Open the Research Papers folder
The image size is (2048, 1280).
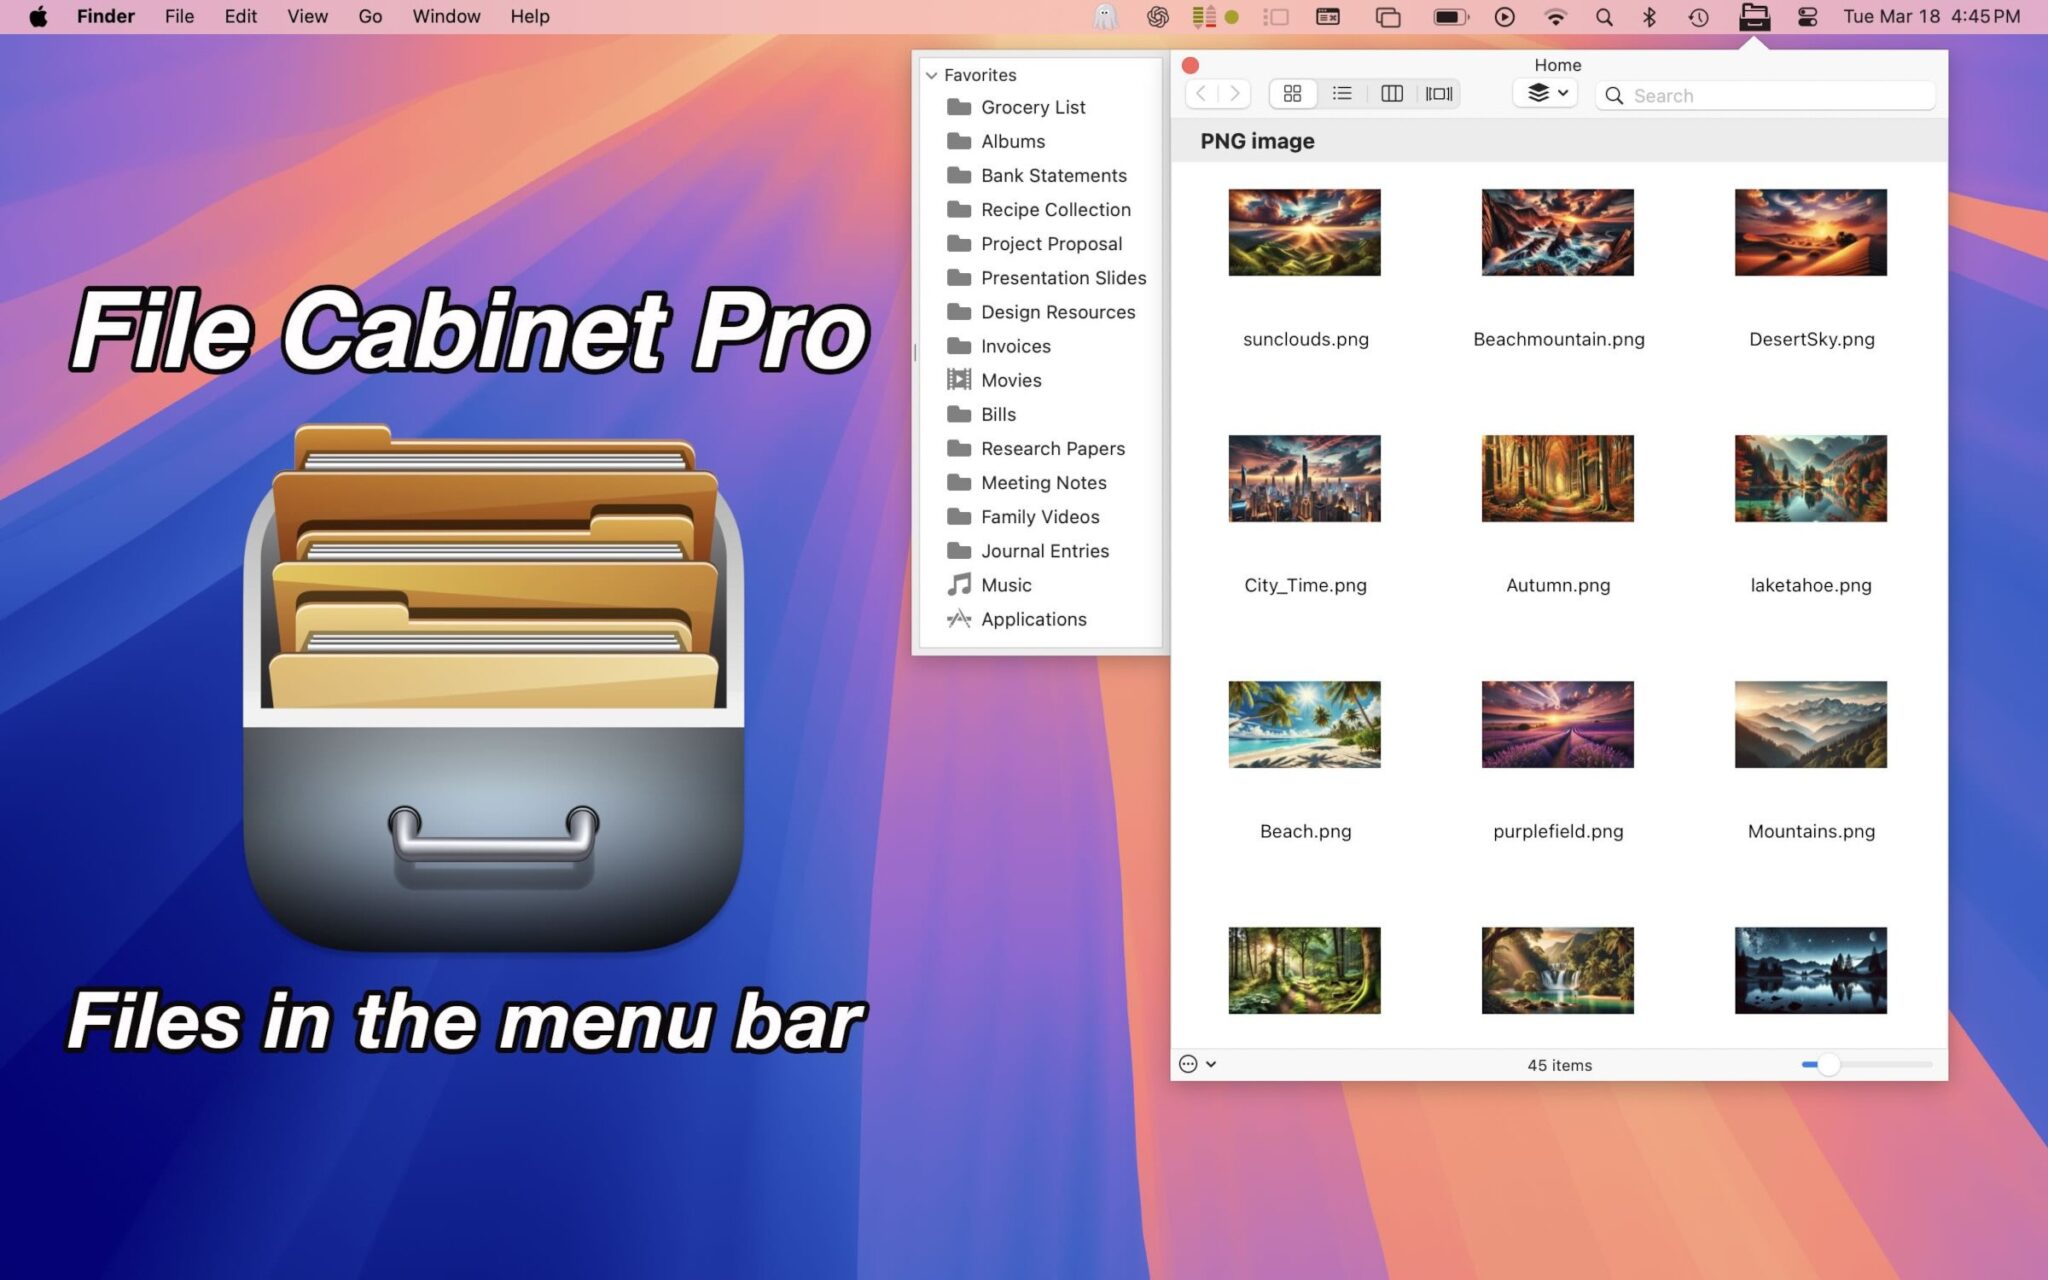[x=1052, y=448]
